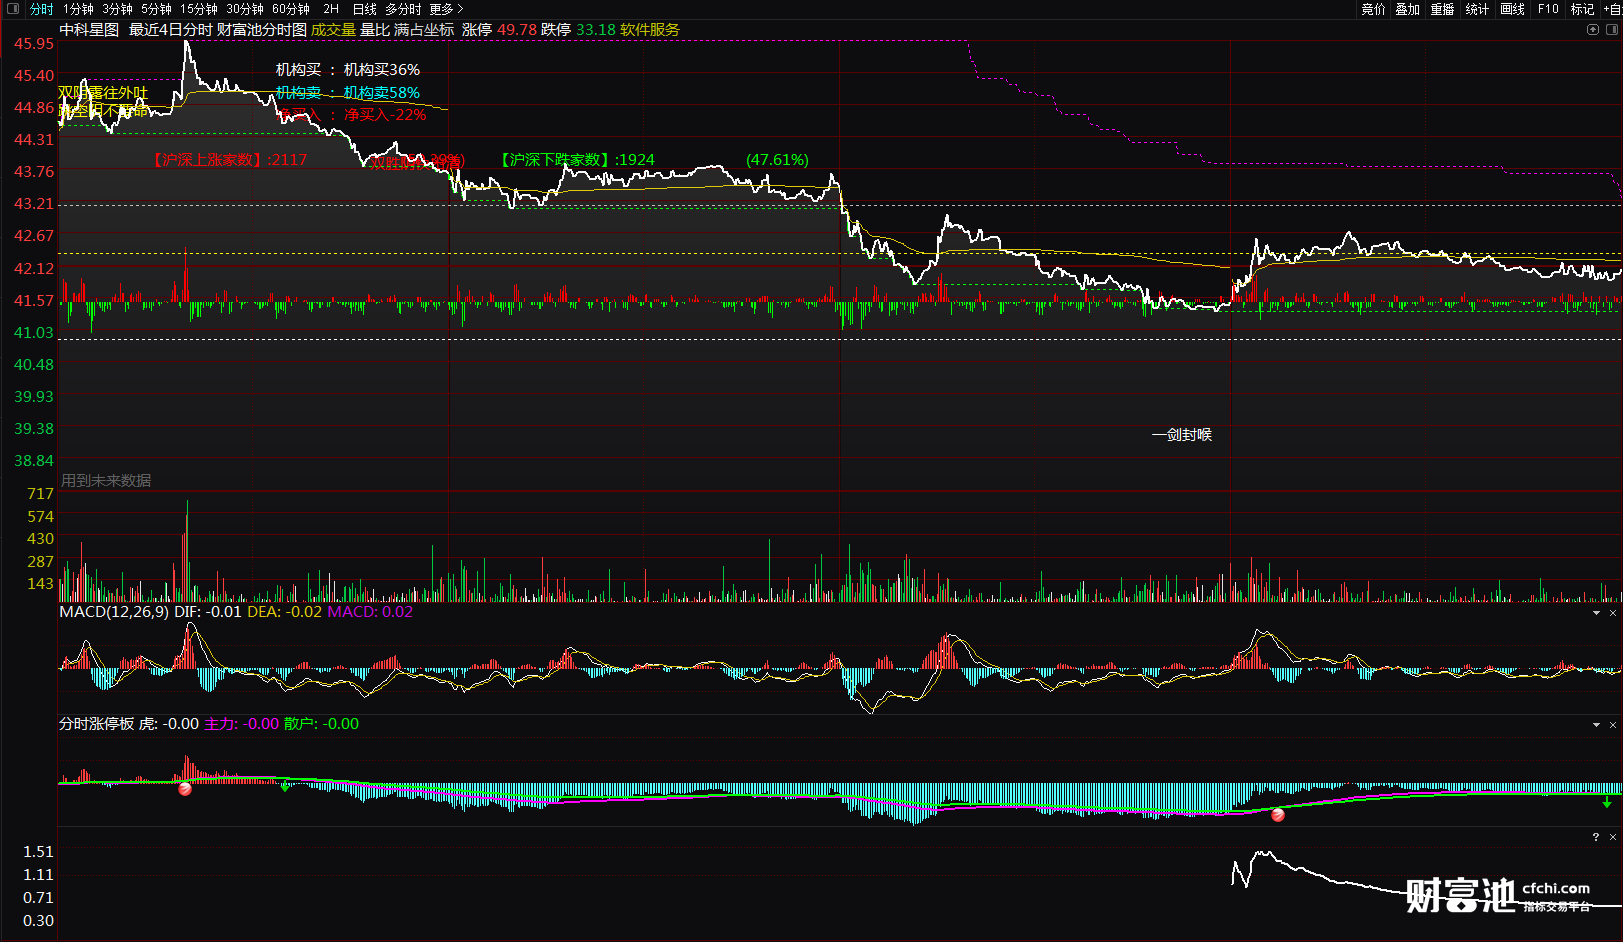Click the upload arrow icon above chart
Viewport: 1623px width, 942px height.
(1593, 30)
